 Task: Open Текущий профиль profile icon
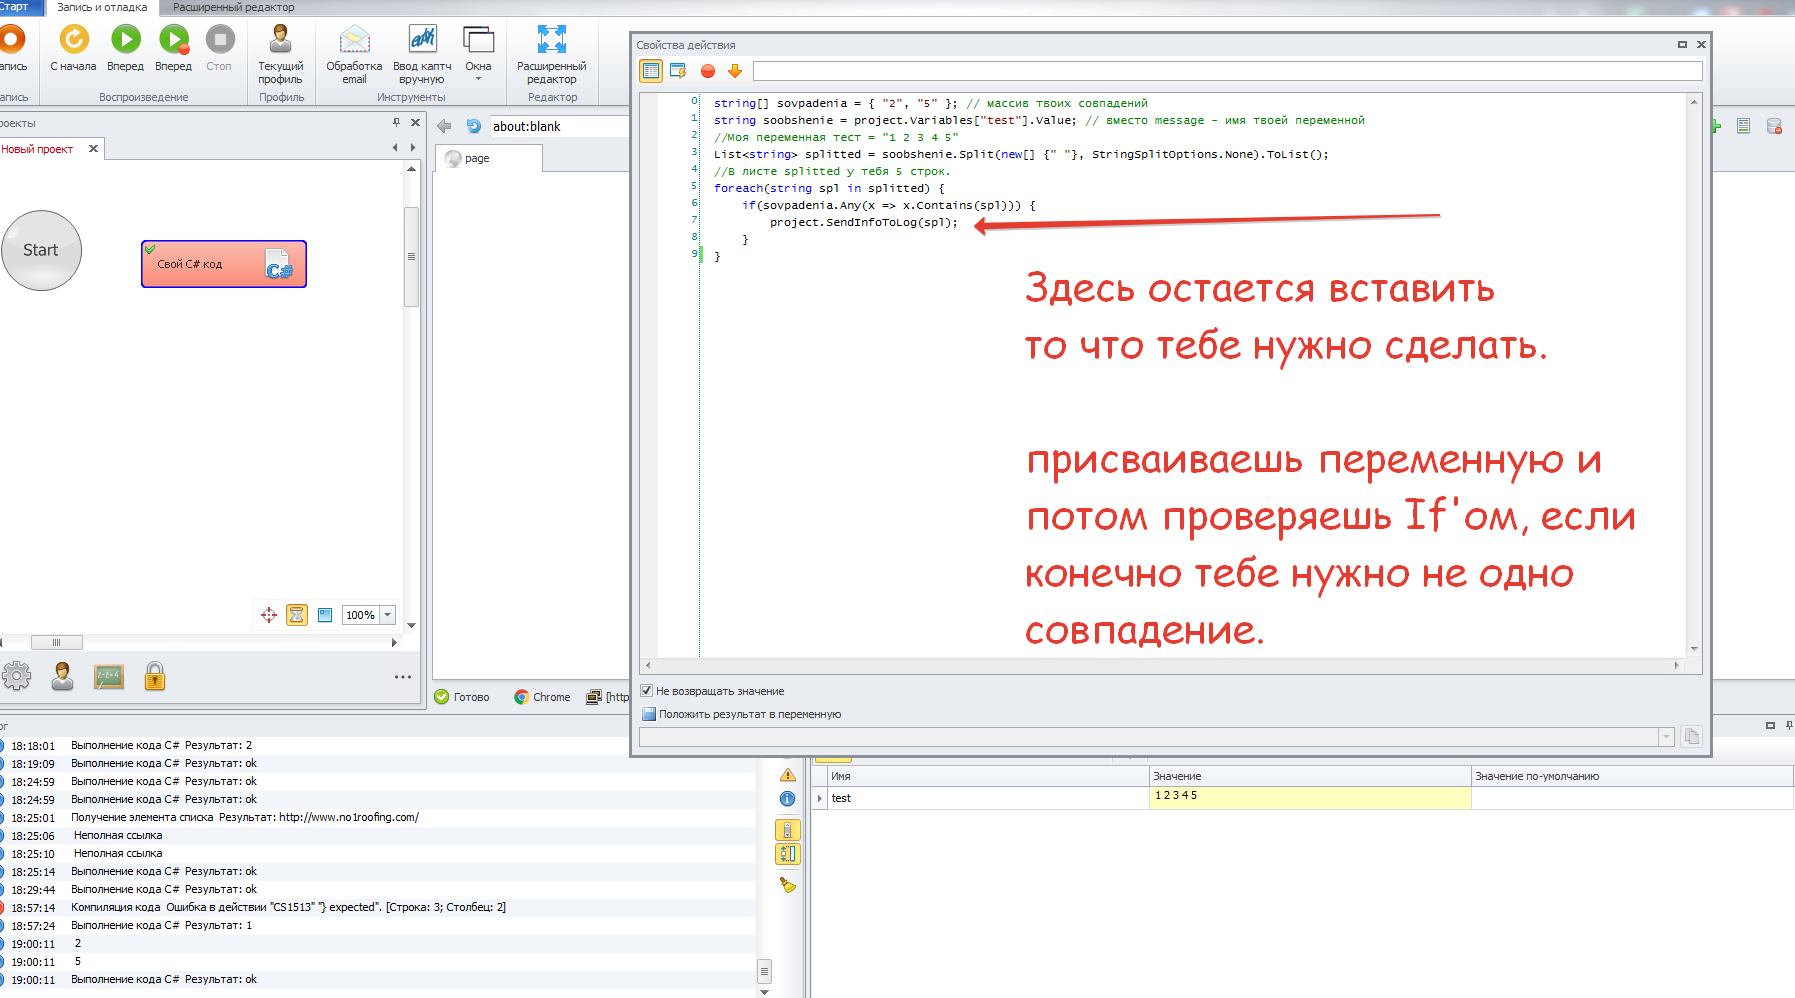click(280, 54)
